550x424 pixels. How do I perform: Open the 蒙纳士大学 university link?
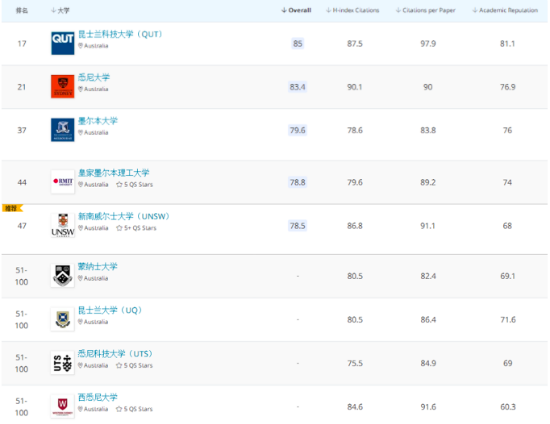point(98,267)
